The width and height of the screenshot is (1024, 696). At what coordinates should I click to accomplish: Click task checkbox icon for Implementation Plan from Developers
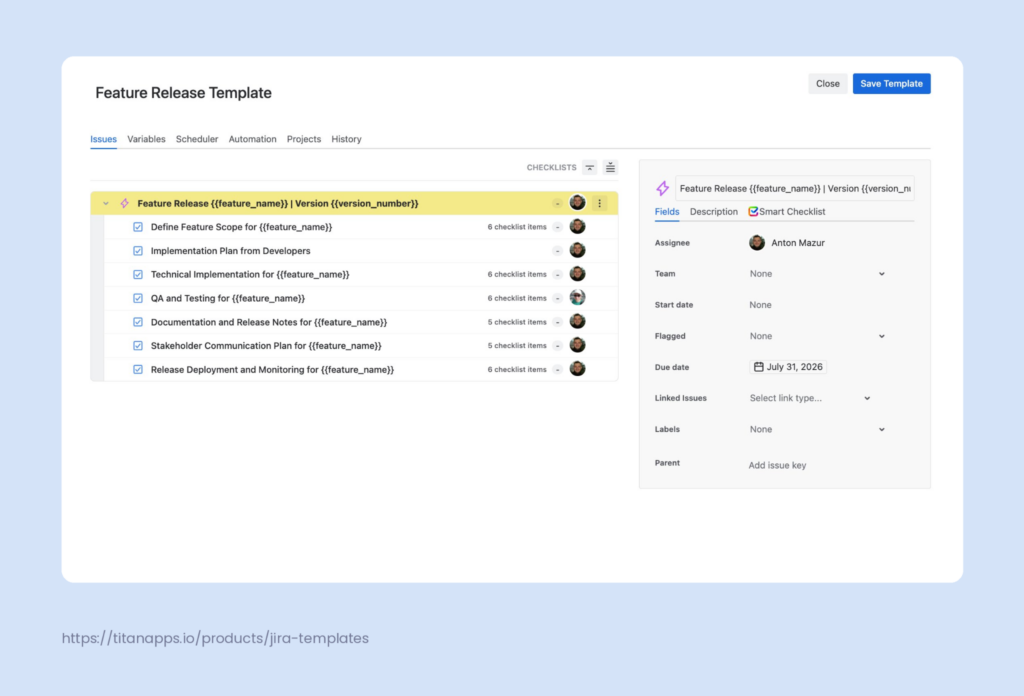pos(138,251)
